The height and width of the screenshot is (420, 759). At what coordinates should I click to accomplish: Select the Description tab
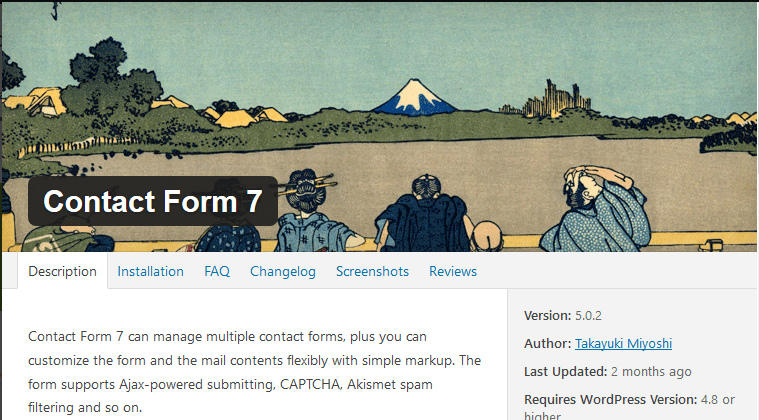coord(62,271)
